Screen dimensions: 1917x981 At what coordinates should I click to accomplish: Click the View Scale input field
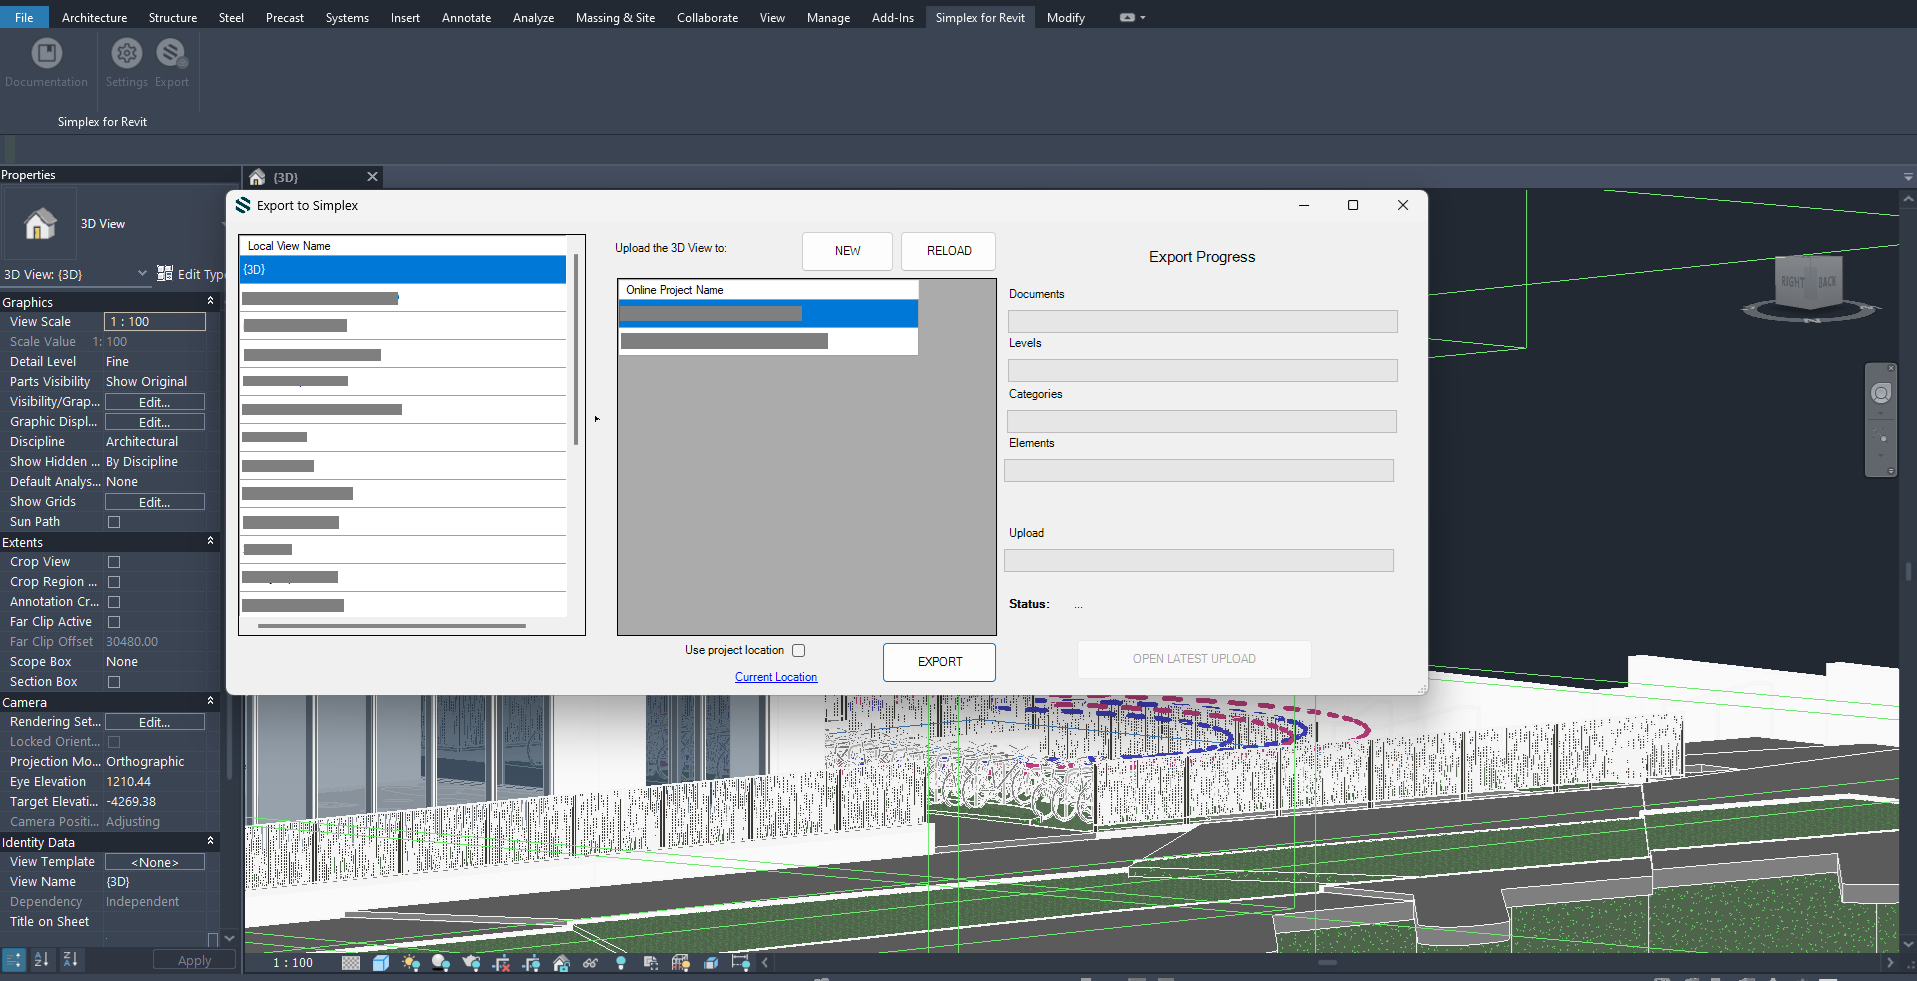[155, 322]
